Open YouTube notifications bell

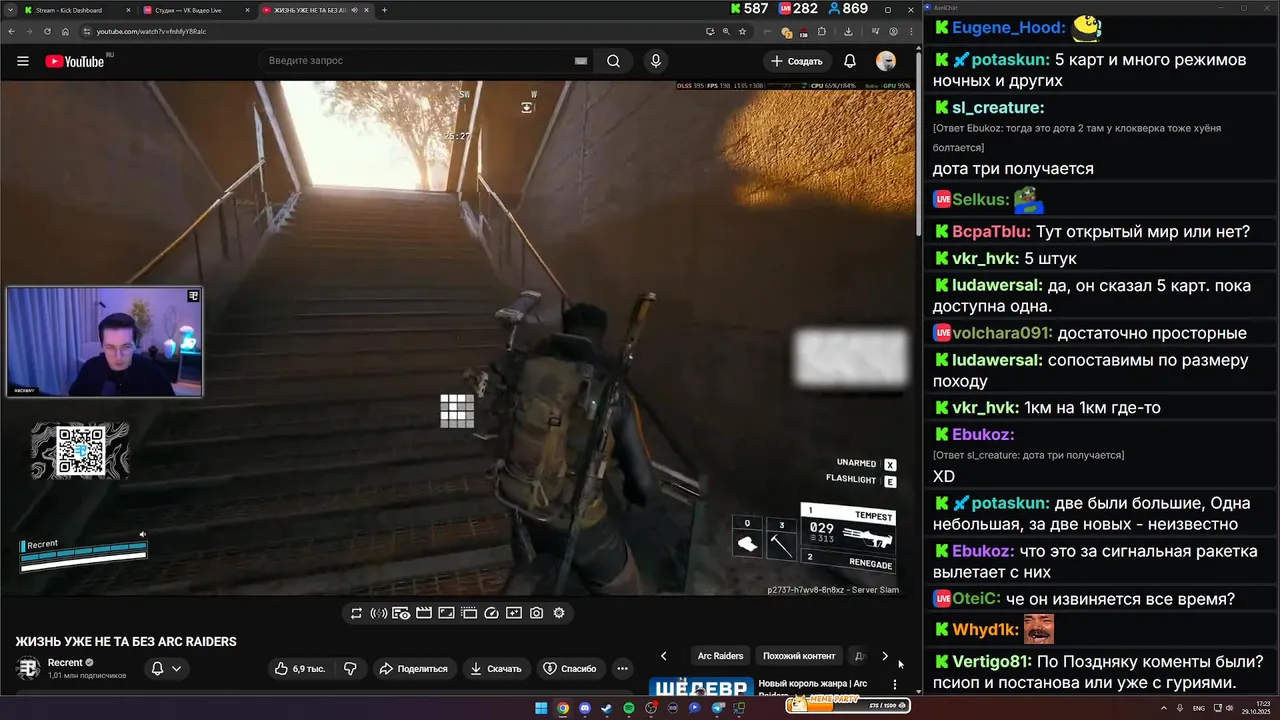(x=850, y=61)
